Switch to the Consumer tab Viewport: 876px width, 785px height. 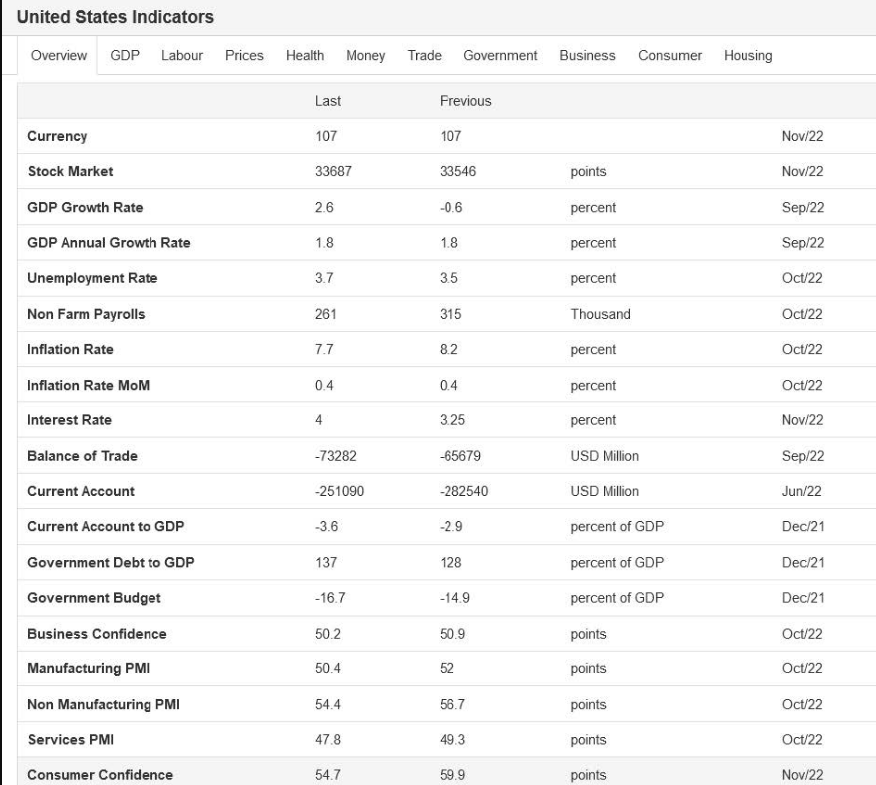point(670,56)
